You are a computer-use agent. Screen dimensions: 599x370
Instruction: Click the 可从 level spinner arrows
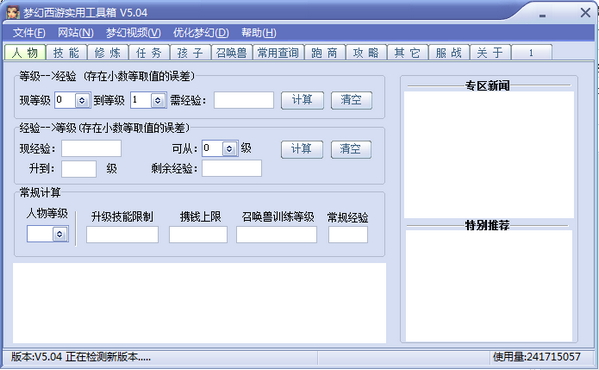(229, 149)
